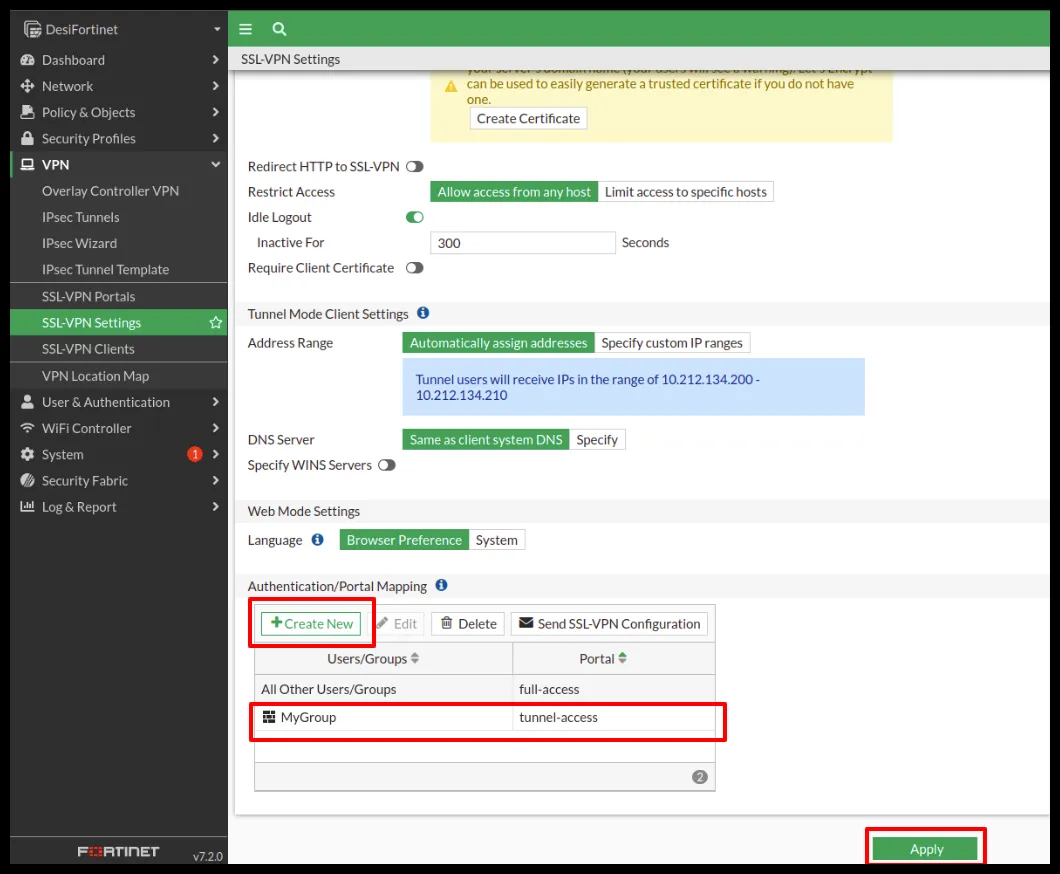Expand the WiFi Controller chevron

216,429
